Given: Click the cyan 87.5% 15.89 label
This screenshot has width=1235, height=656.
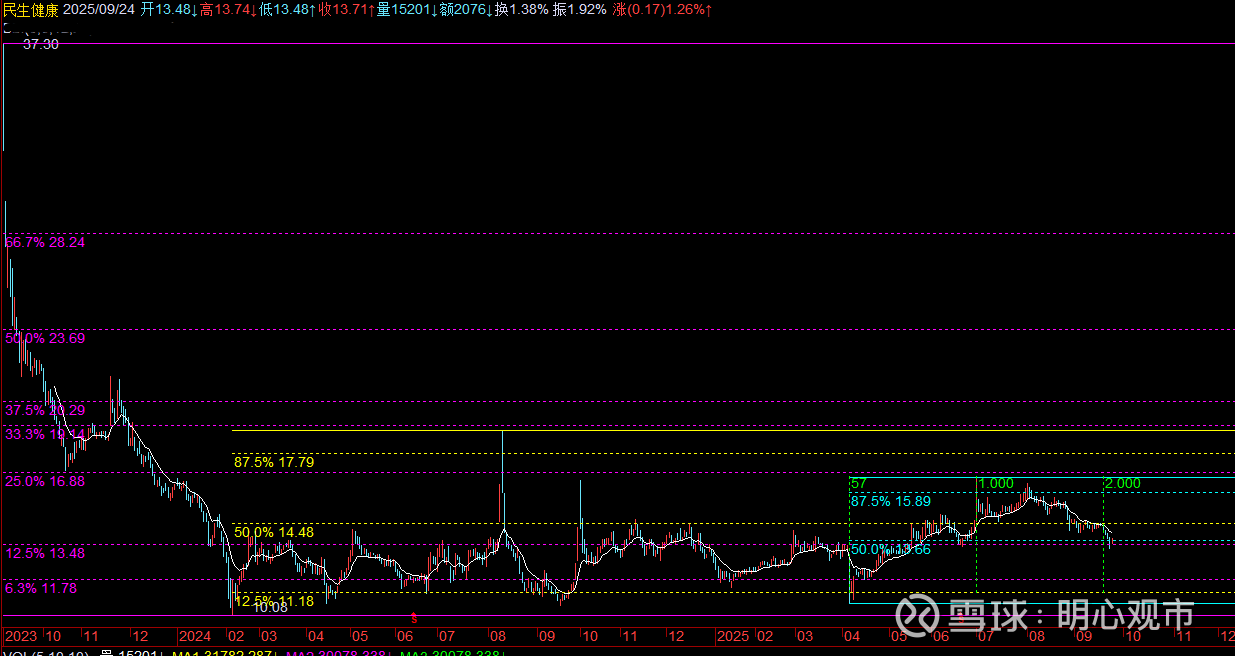Looking at the screenshot, I should (x=891, y=500).
